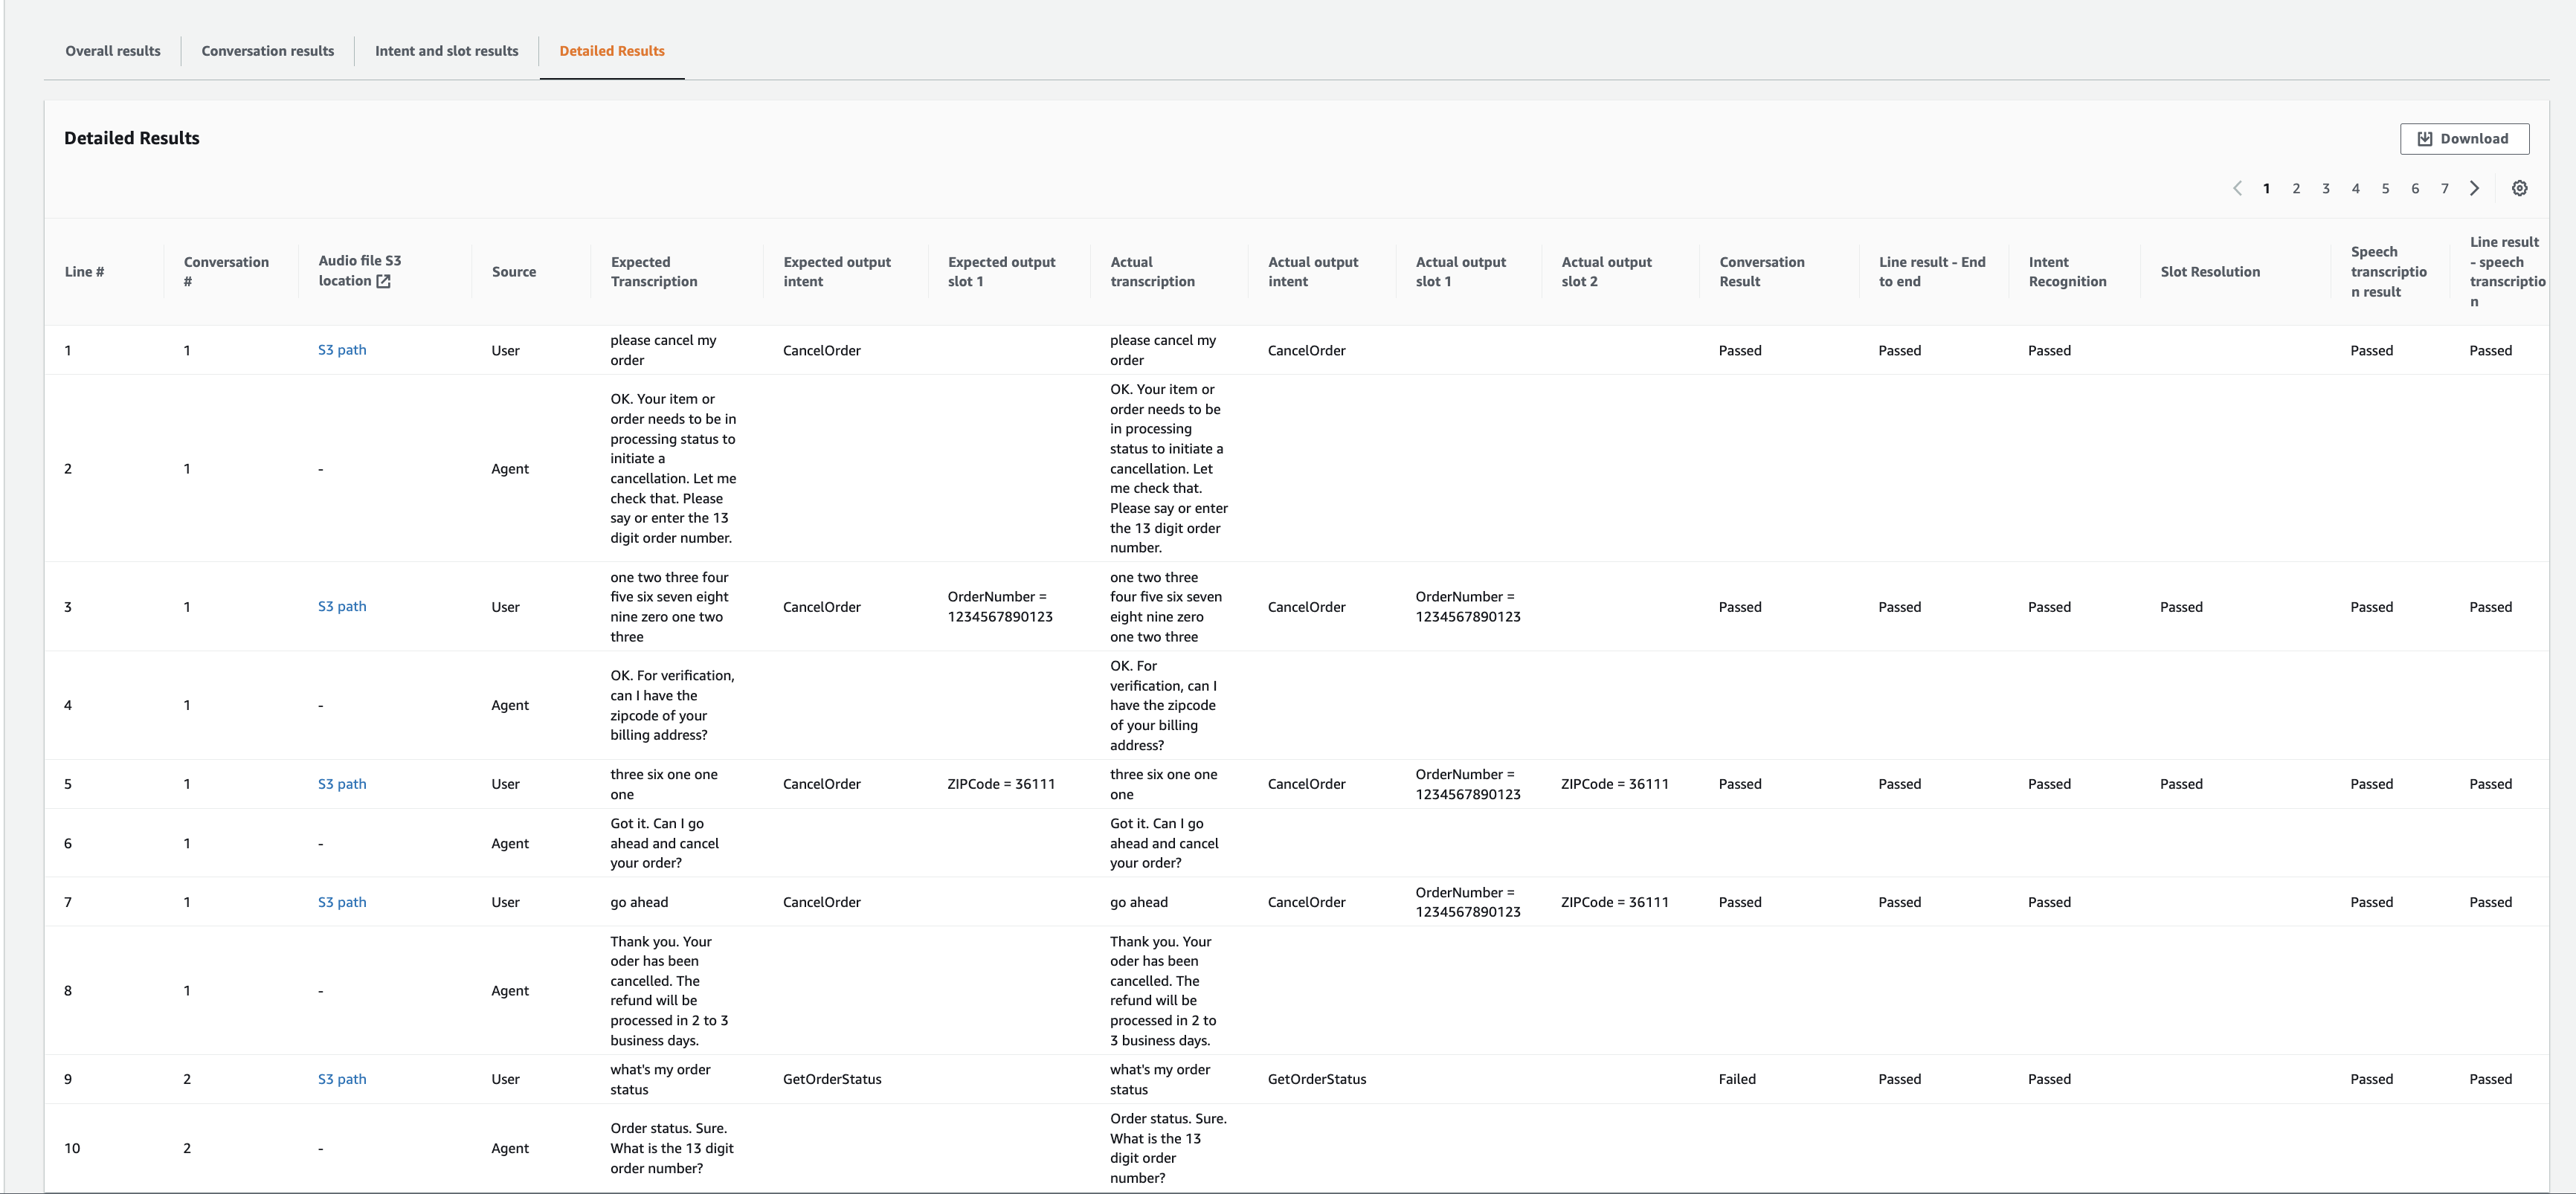Open S3 path link for line 1
Screen dimensions: 2576x1194
[342, 350]
